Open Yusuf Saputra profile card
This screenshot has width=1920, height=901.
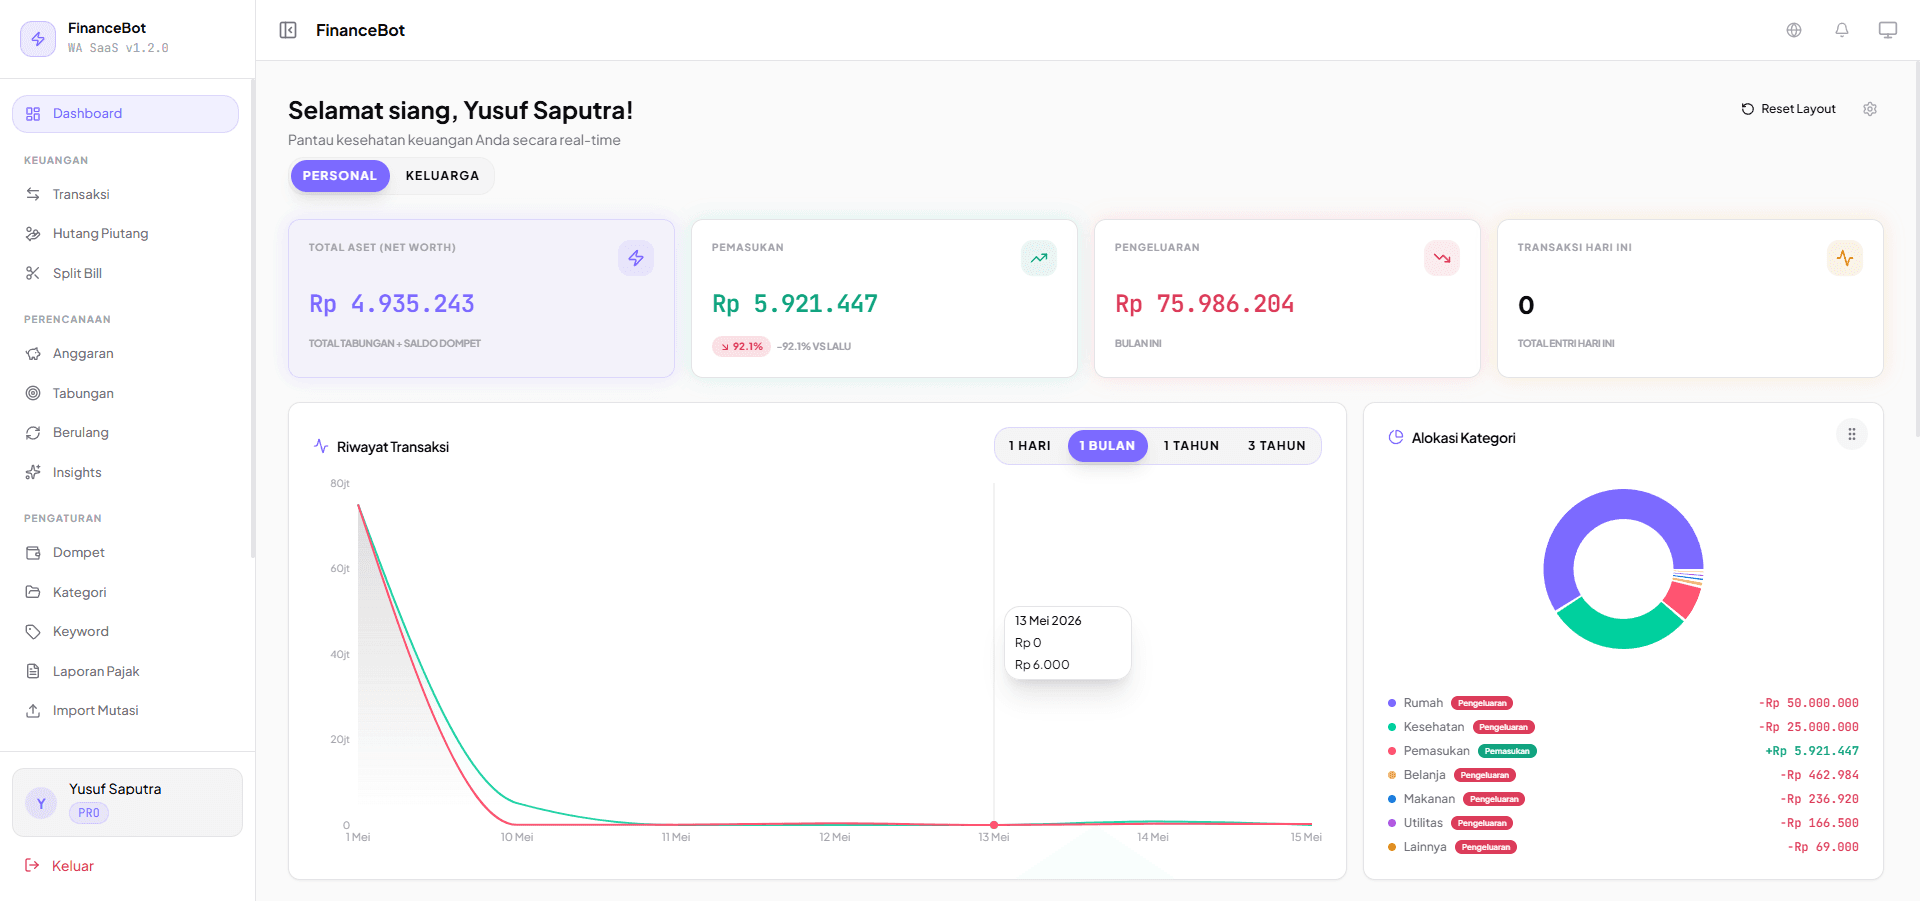click(x=127, y=802)
